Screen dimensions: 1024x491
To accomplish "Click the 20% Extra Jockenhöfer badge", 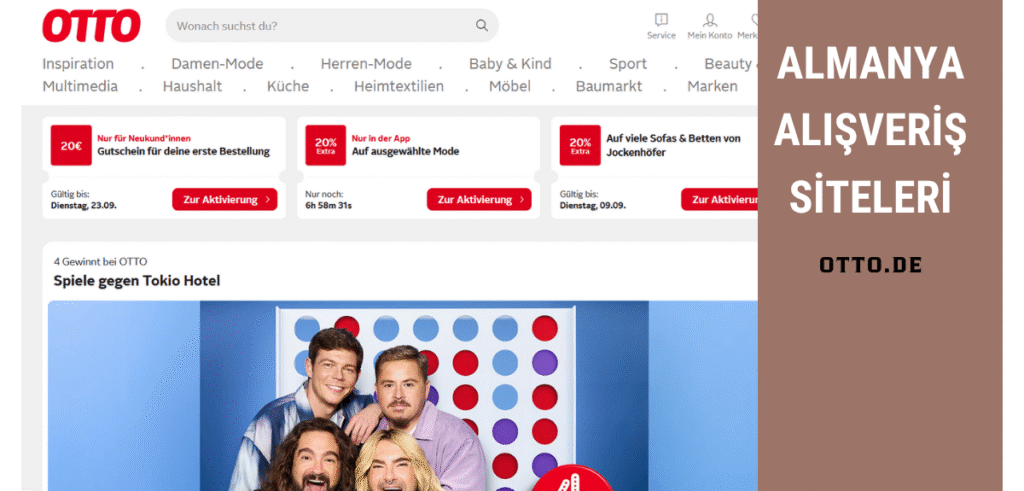I will 579,146.
